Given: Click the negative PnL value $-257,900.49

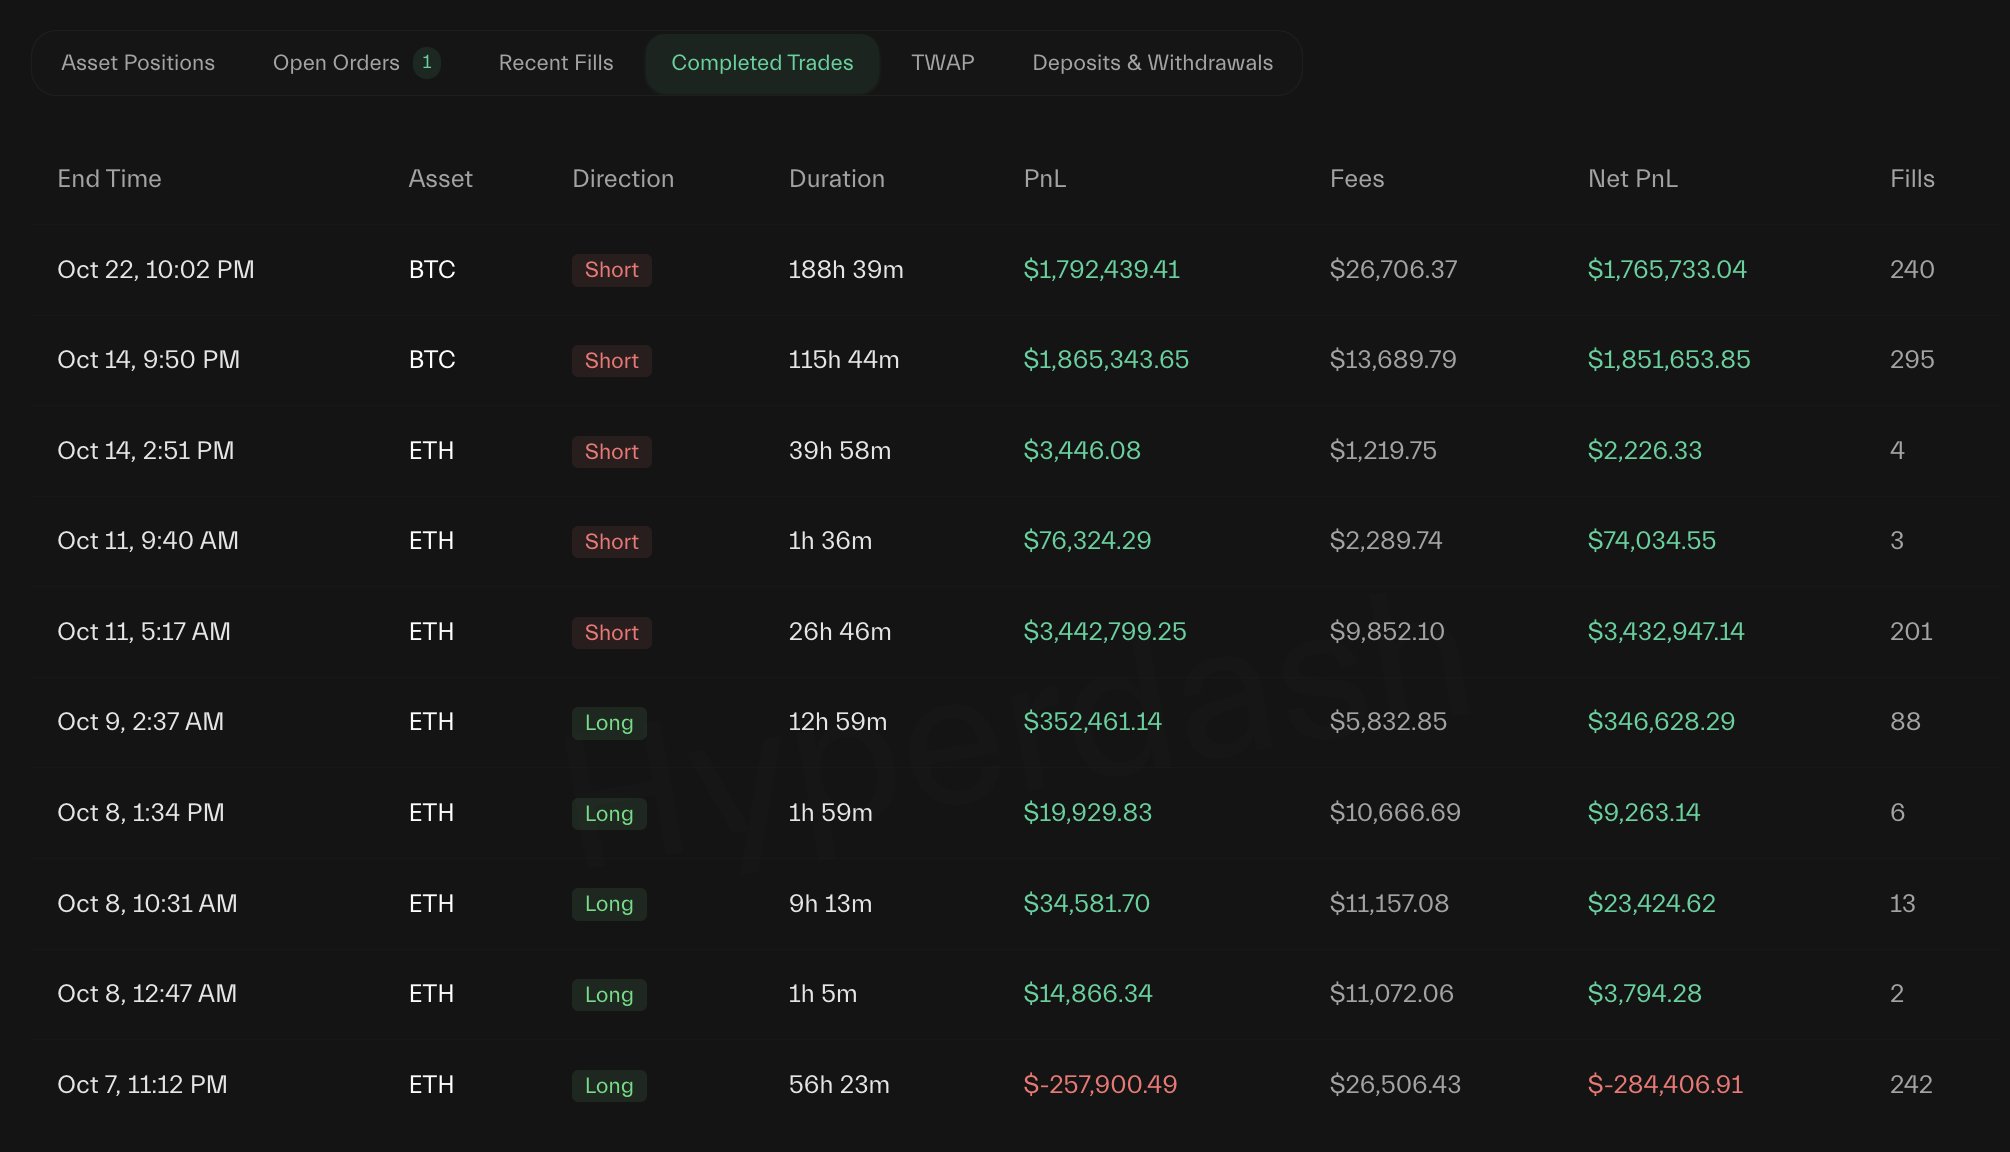Looking at the screenshot, I should click(1100, 1085).
